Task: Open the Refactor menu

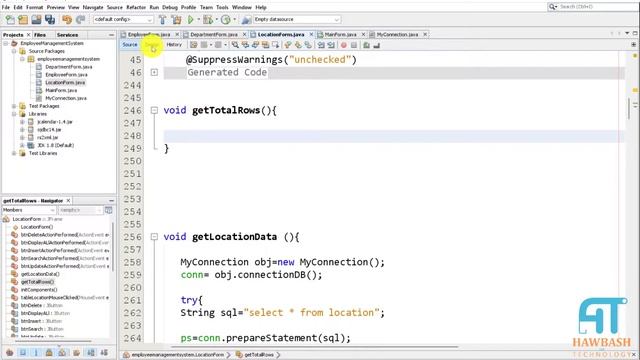Action: 136,7
